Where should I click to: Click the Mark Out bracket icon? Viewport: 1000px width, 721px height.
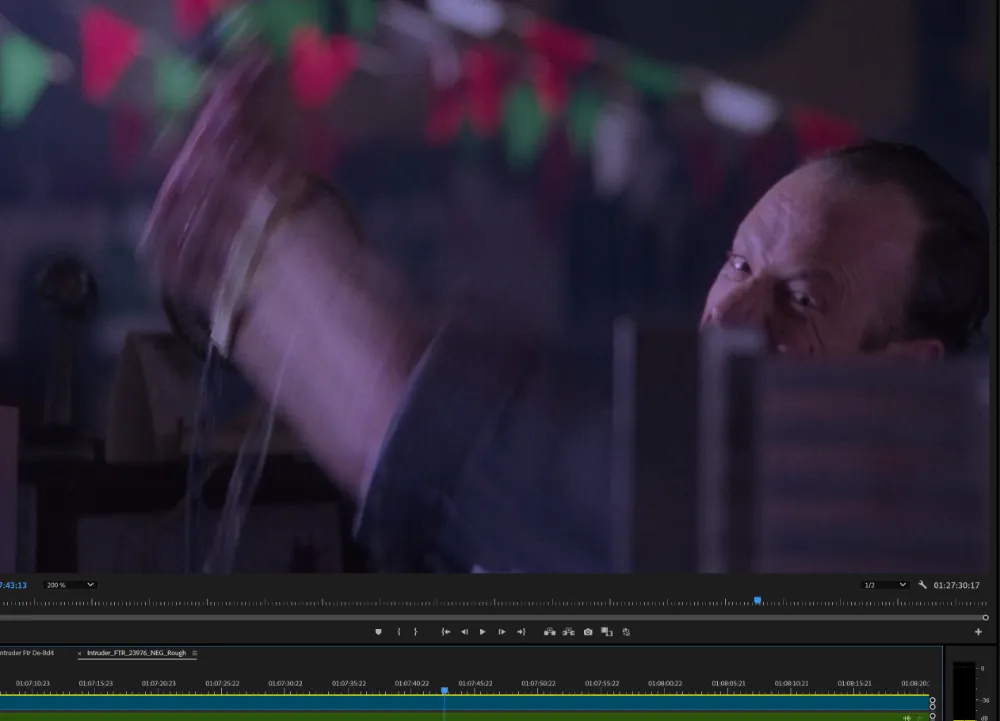pos(416,632)
